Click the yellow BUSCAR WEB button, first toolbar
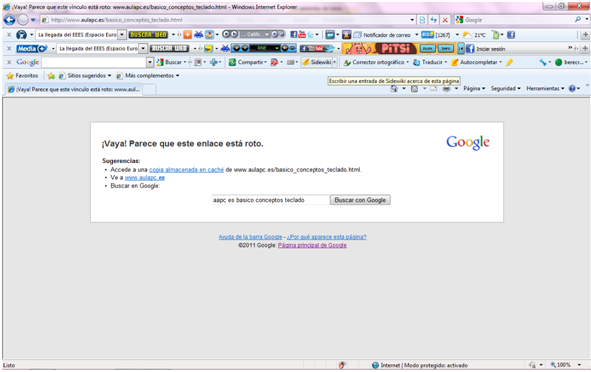 point(148,35)
